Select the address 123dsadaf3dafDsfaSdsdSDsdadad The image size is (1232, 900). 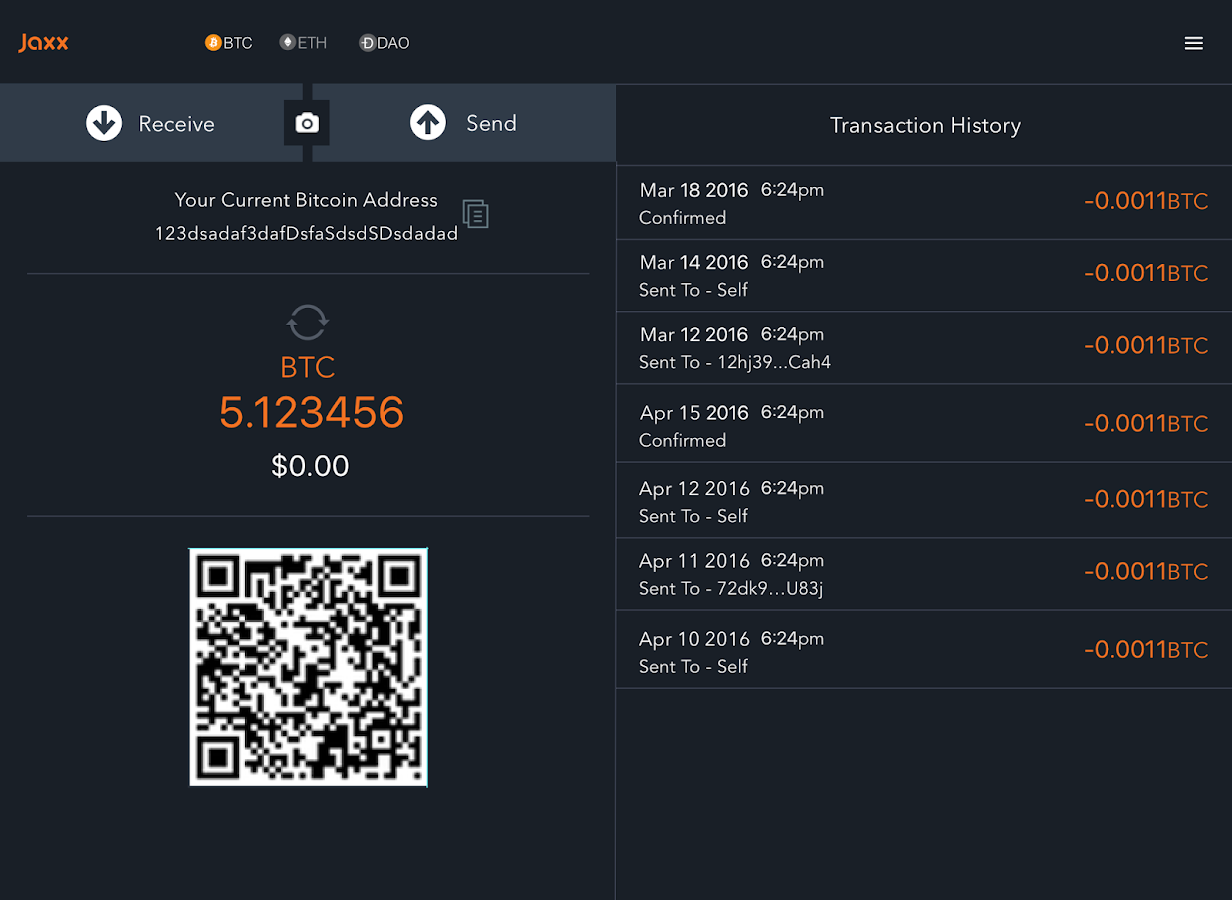pyautogui.click(x=306, y=233)
